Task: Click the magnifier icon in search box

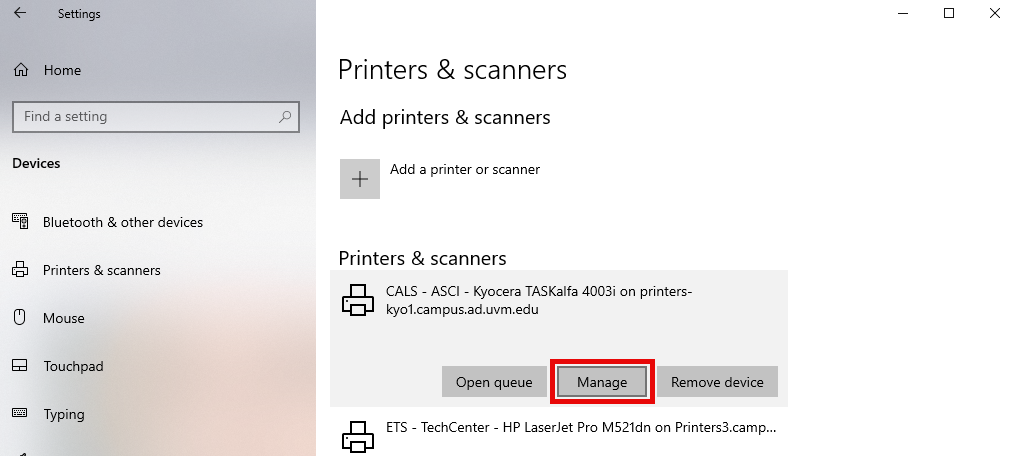Action: (x=285, y=117)
